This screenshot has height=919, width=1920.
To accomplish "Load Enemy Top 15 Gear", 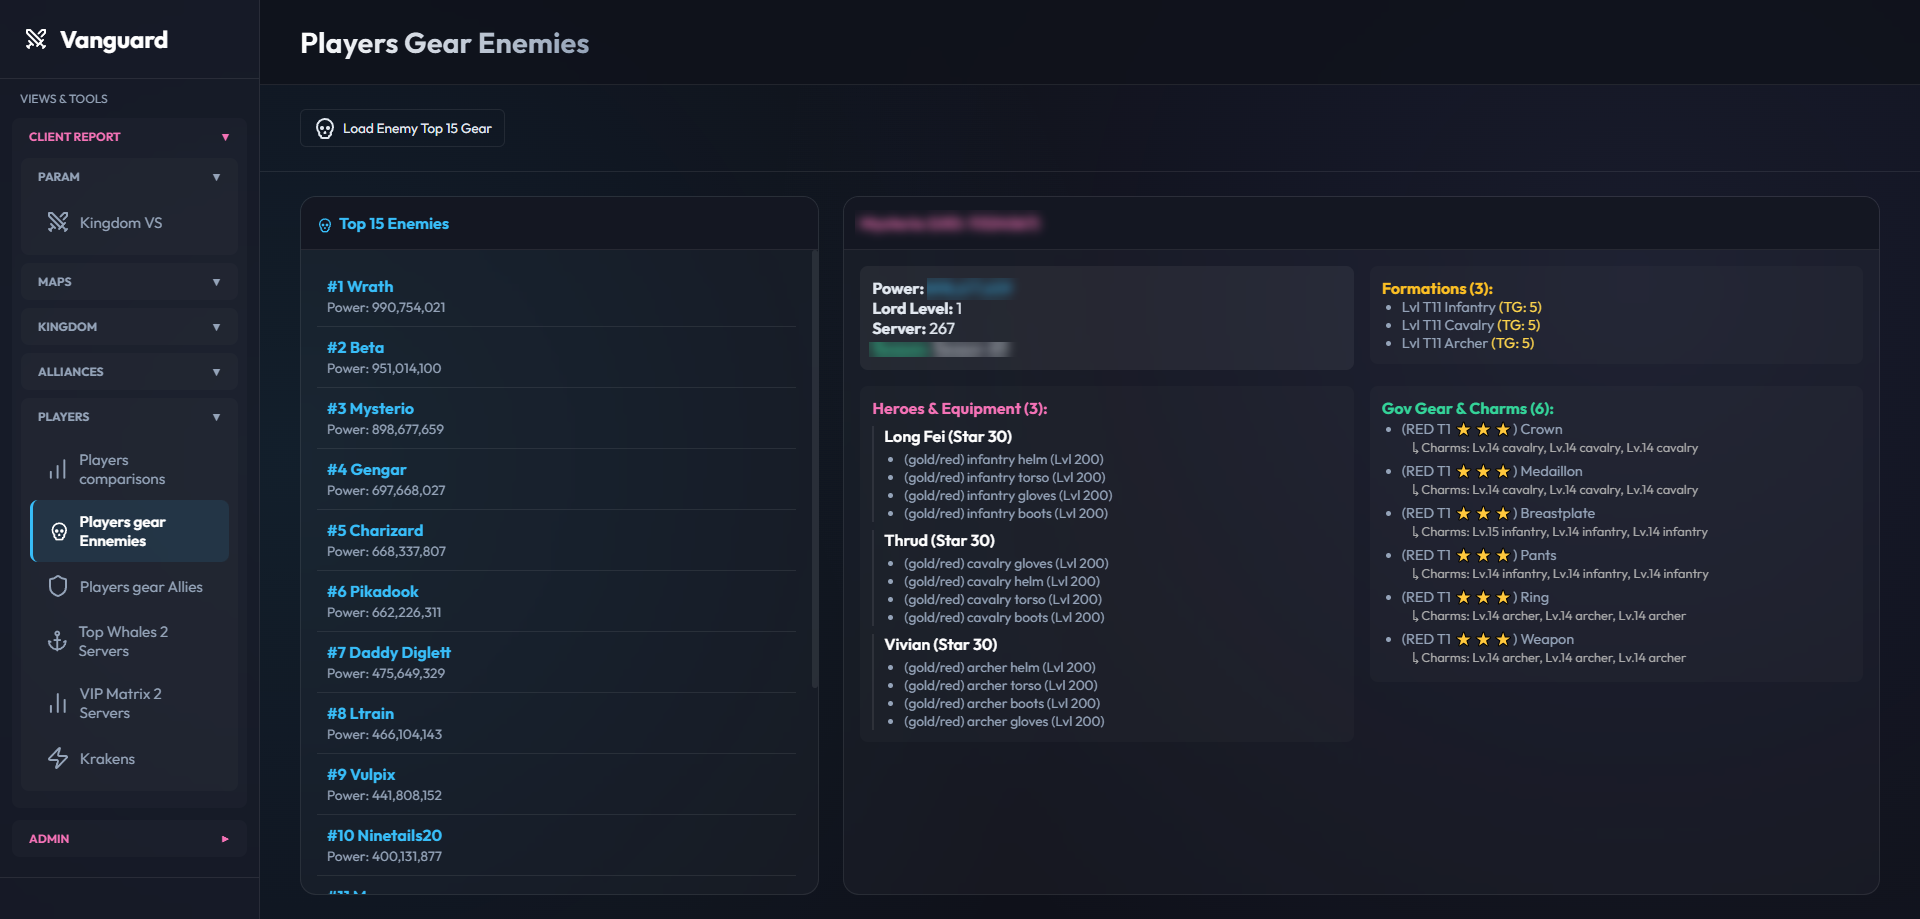I will click(x=402, y=128).
